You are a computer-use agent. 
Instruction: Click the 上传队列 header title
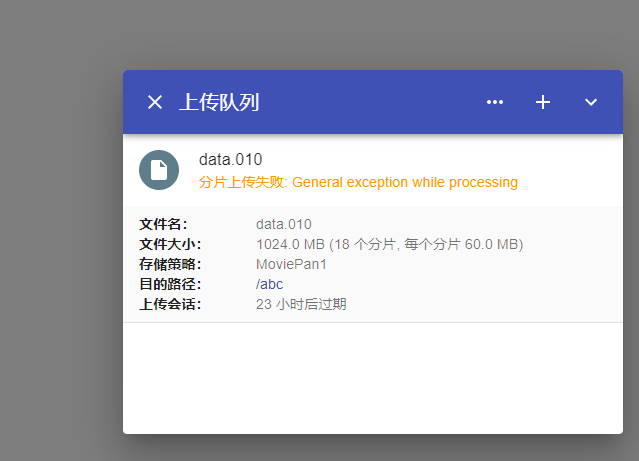coord(219,102)
